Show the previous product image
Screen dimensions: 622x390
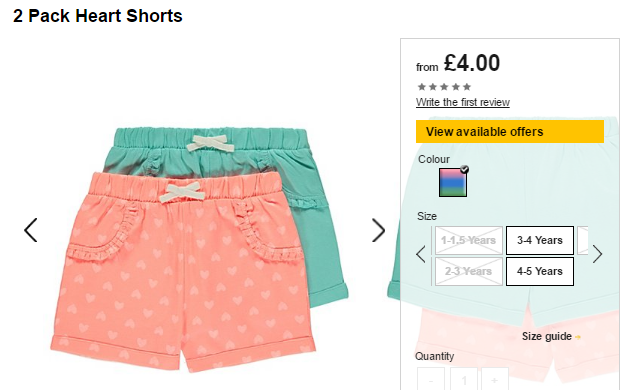[31, 230]
